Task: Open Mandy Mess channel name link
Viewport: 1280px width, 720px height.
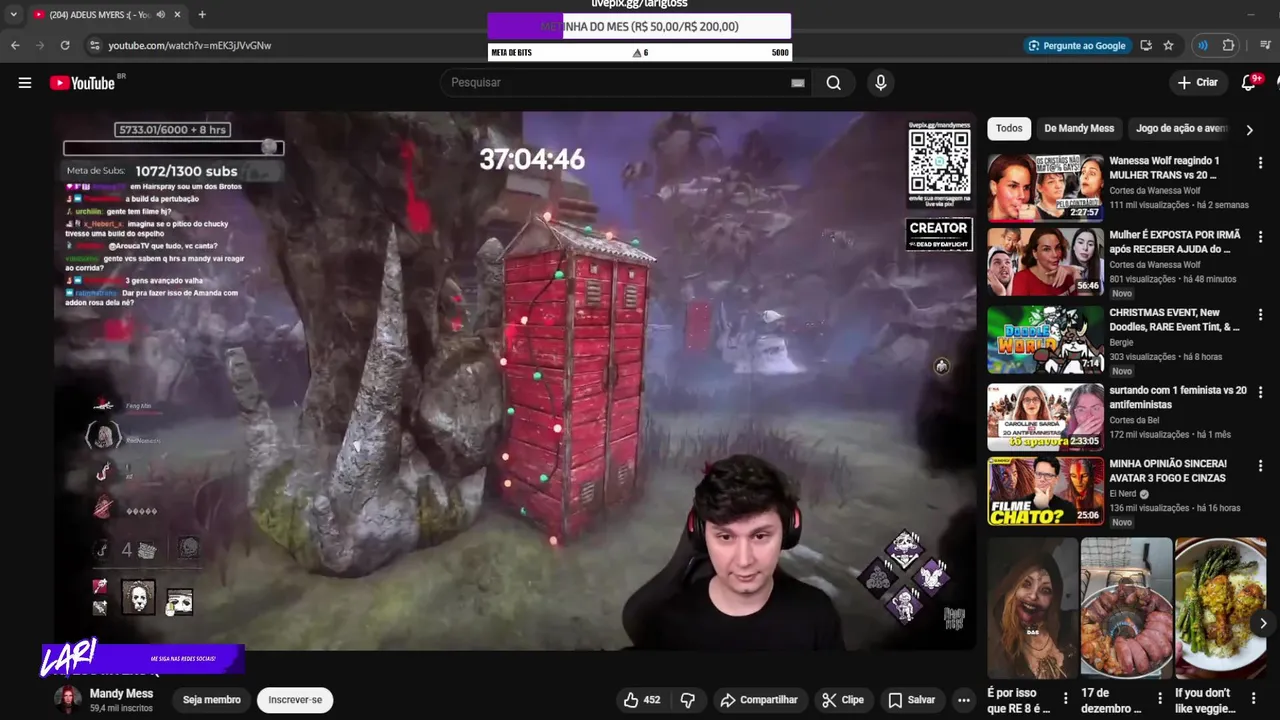Action: pyautogui.click(x=121, y=694)
